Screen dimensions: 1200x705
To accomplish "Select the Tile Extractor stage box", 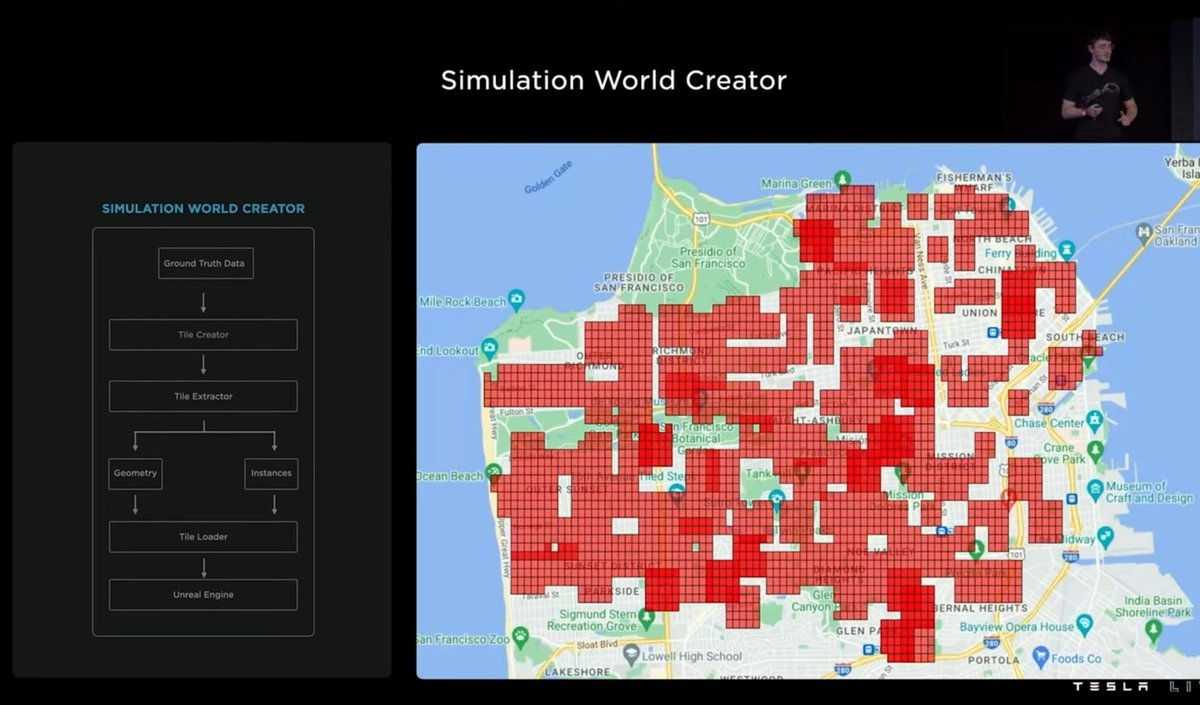I will click(203, 396).
